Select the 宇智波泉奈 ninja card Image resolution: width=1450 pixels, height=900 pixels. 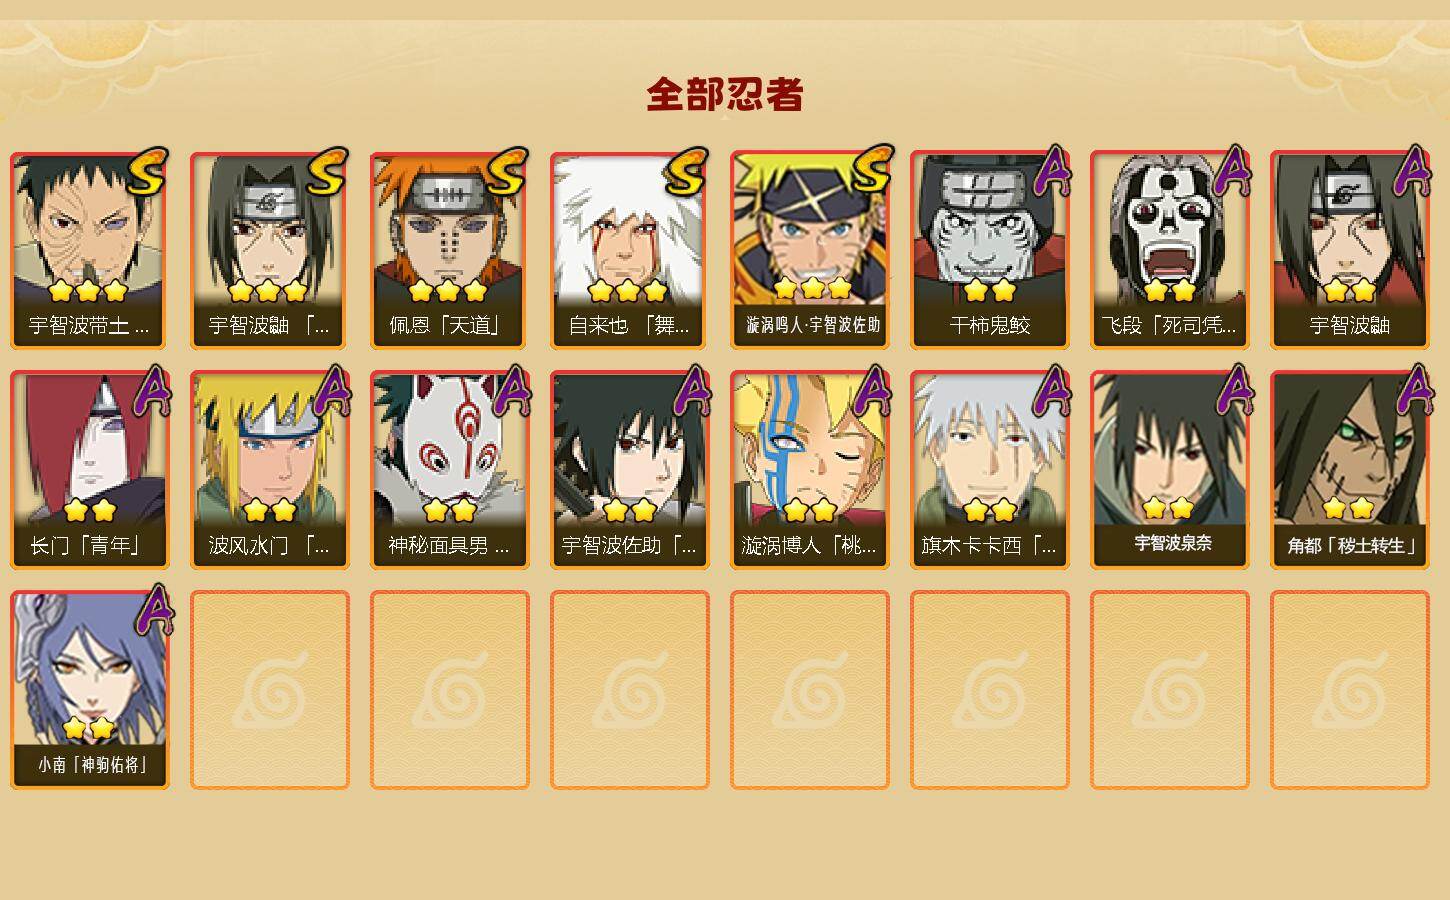[1169, 470]
